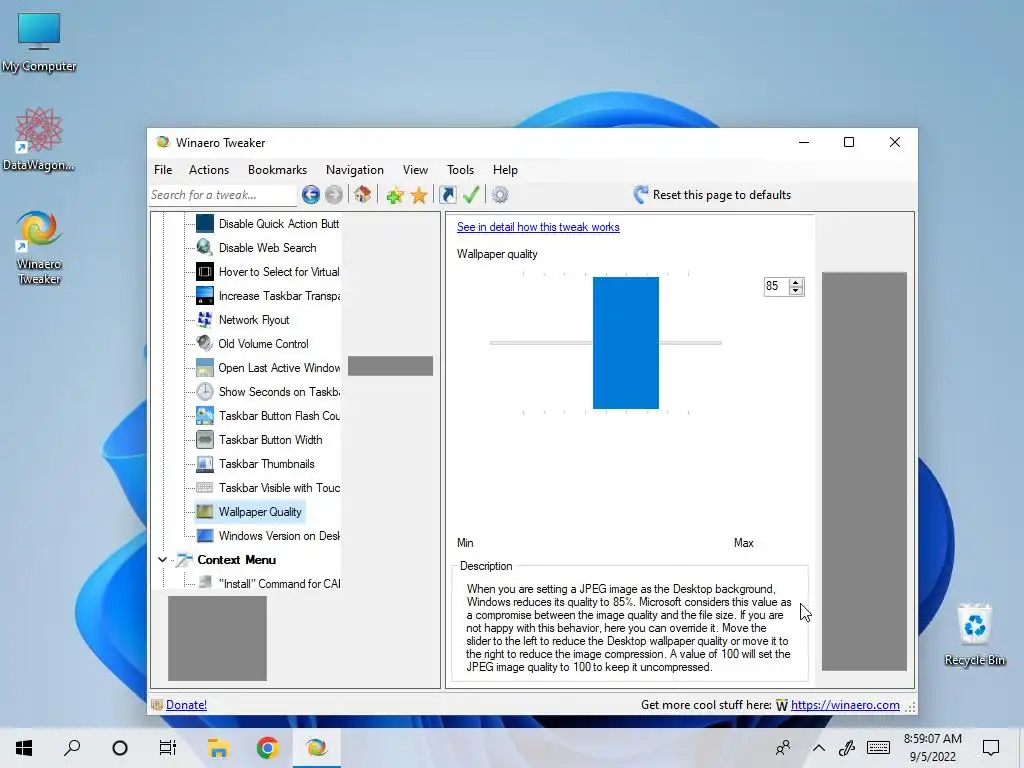Screen dimensions: 1024x768
Task: Open the Winaero Tweaker desktop shortcut
Action: pos(39,248)
